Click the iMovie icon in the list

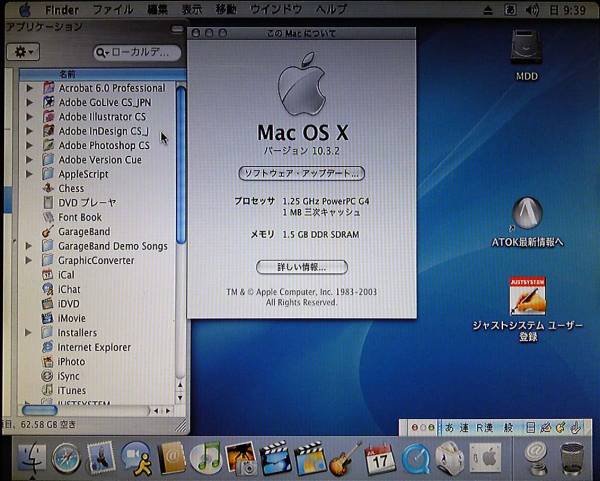click(x=47, y=318)
